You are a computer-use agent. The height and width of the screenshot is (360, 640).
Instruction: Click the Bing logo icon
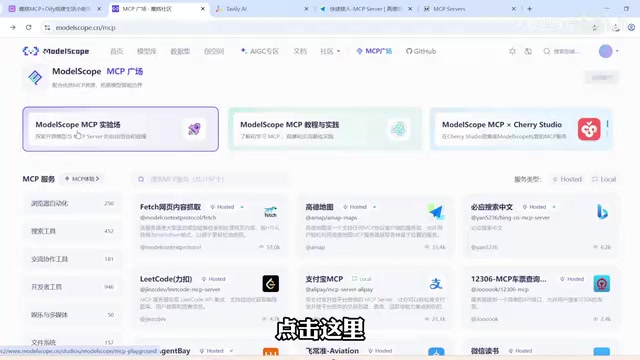coord(602,212)
